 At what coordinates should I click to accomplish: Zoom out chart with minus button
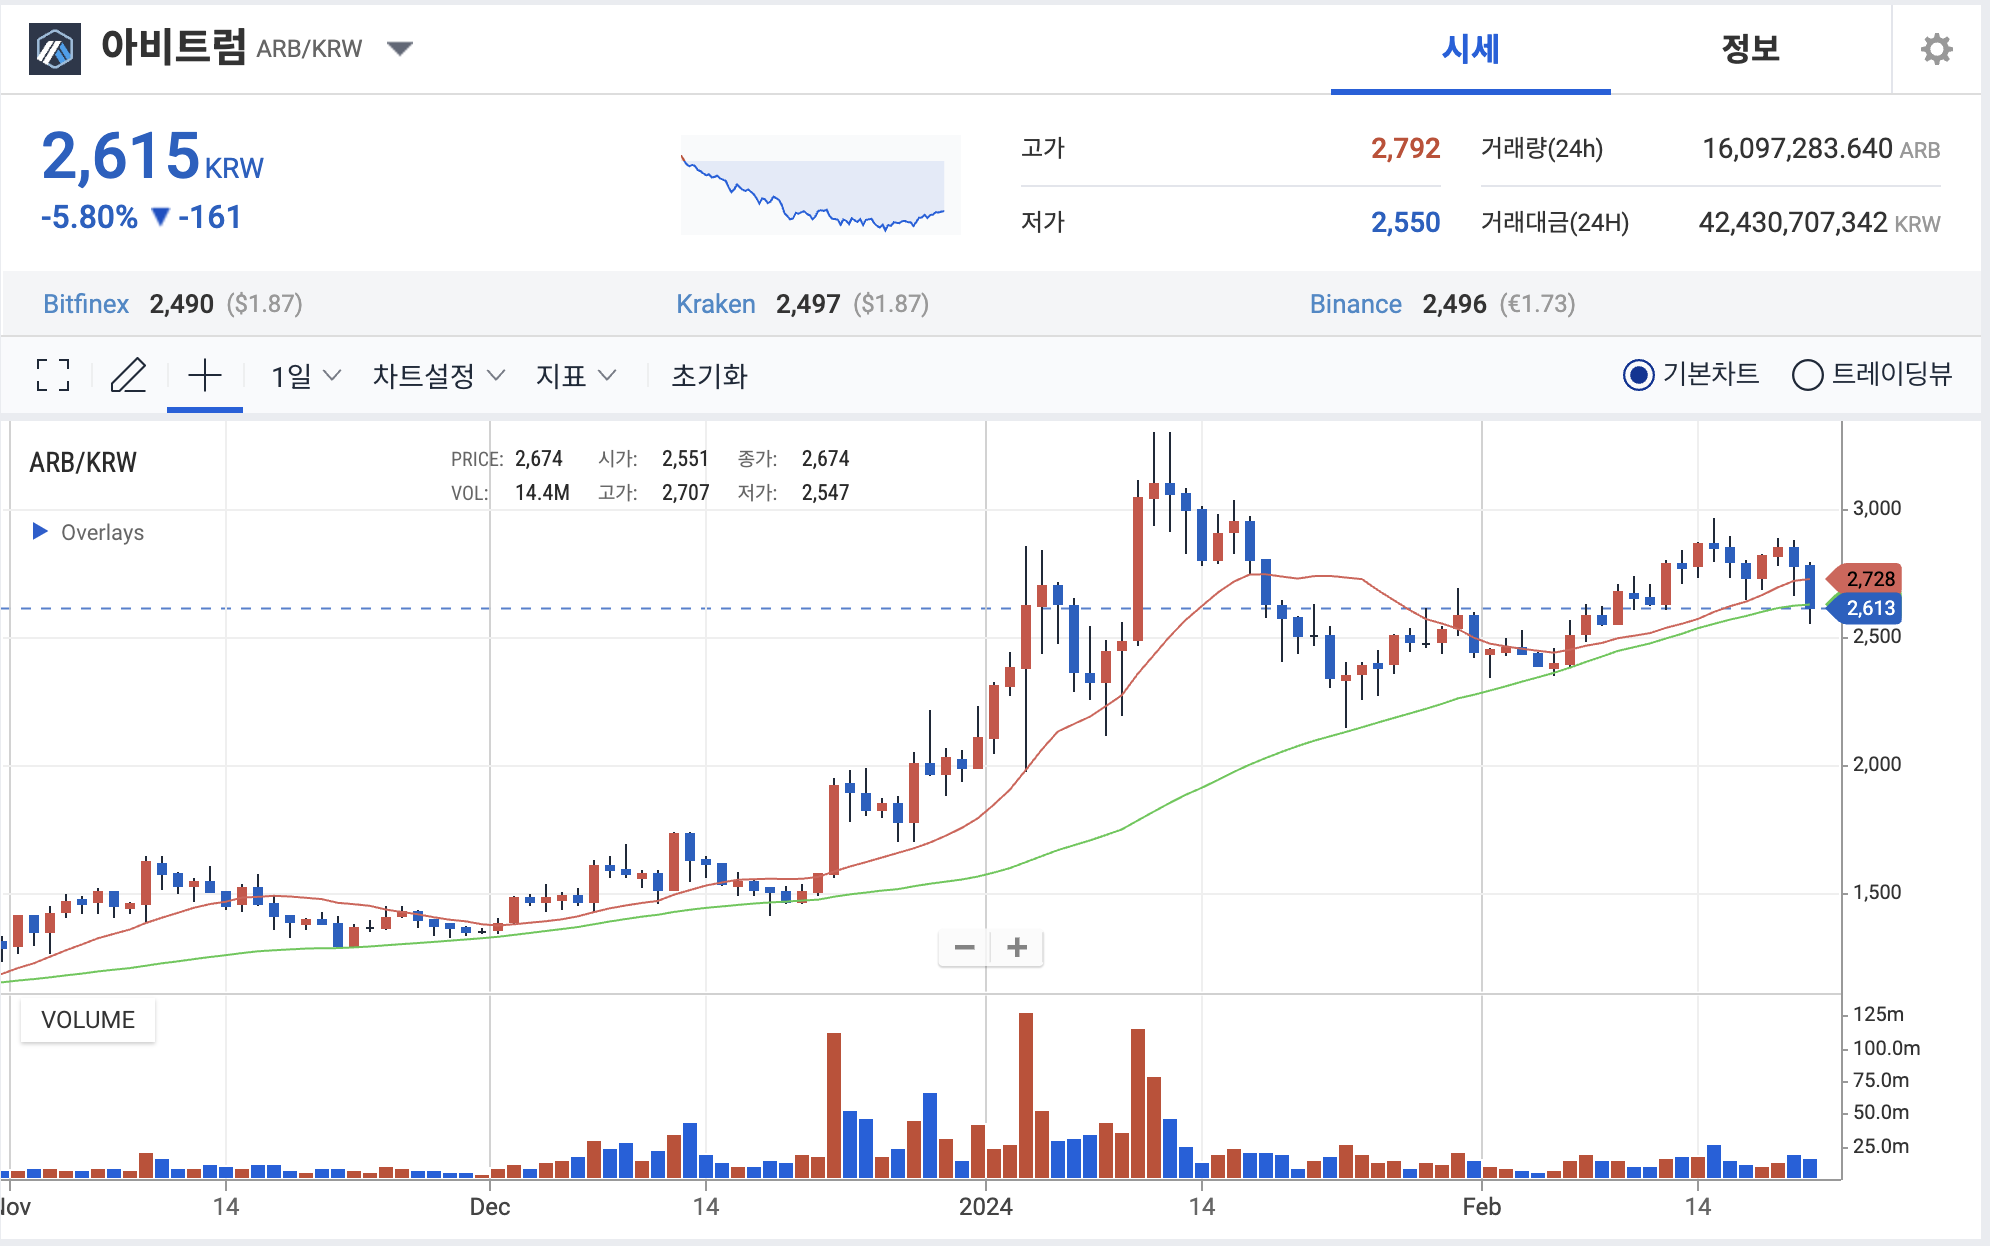click(x=964, y=947)
